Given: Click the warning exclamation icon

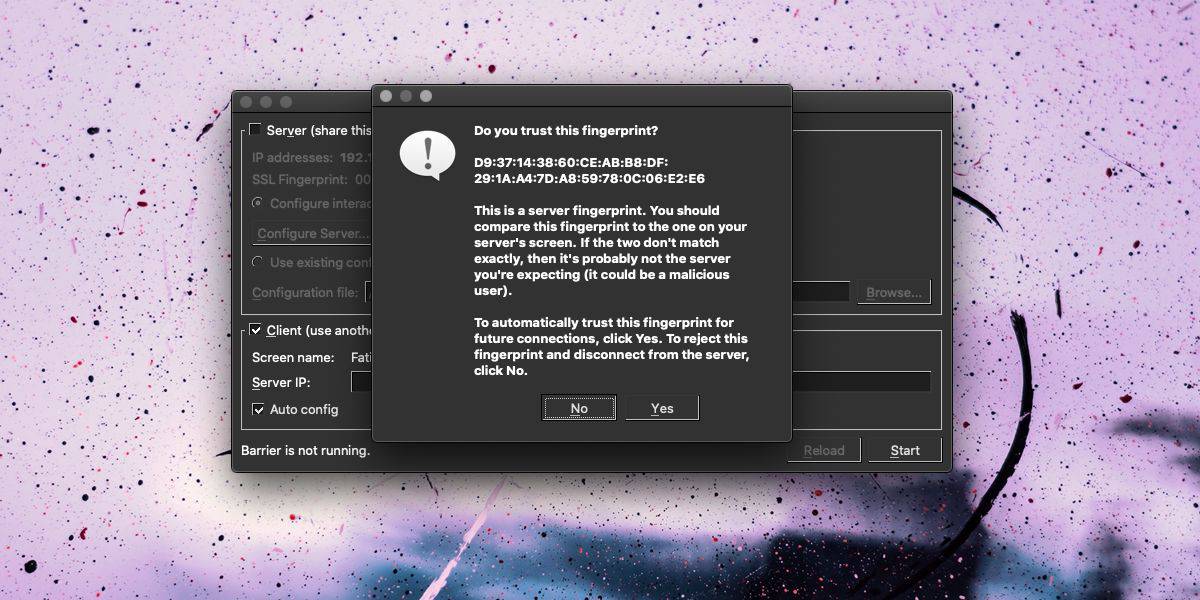Looking at the screenshot, I should point(428,156).
